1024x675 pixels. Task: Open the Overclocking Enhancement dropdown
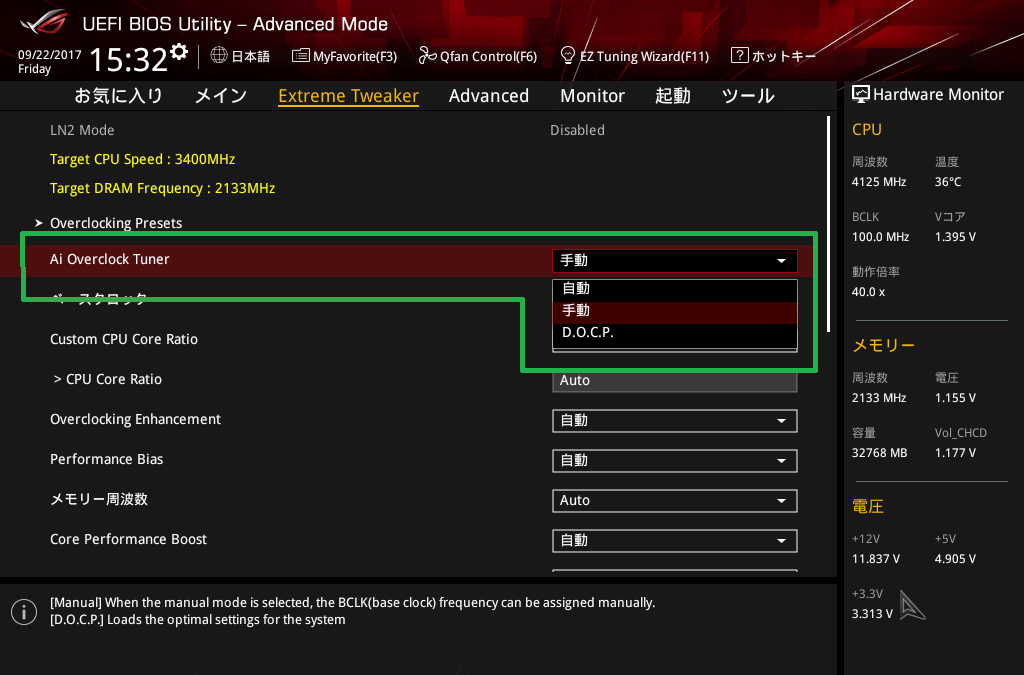pos(675,421)
